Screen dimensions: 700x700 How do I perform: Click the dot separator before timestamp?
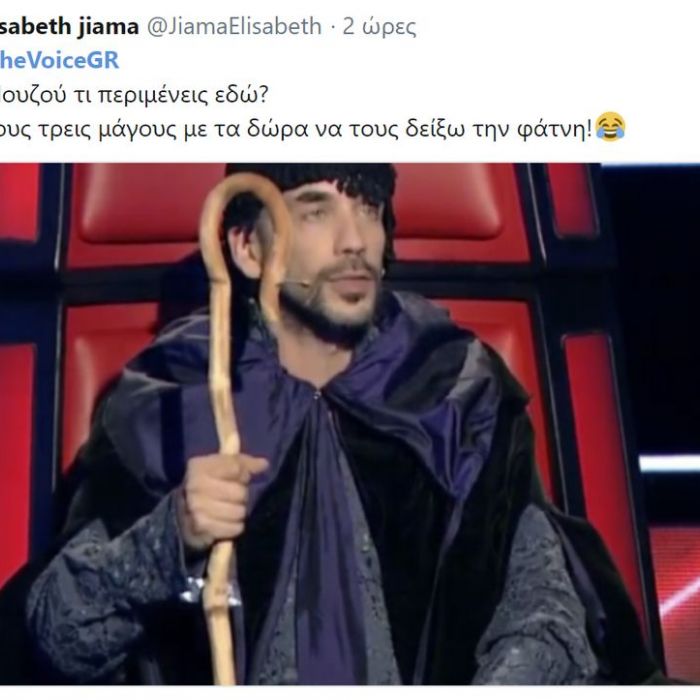click(333, 29)
